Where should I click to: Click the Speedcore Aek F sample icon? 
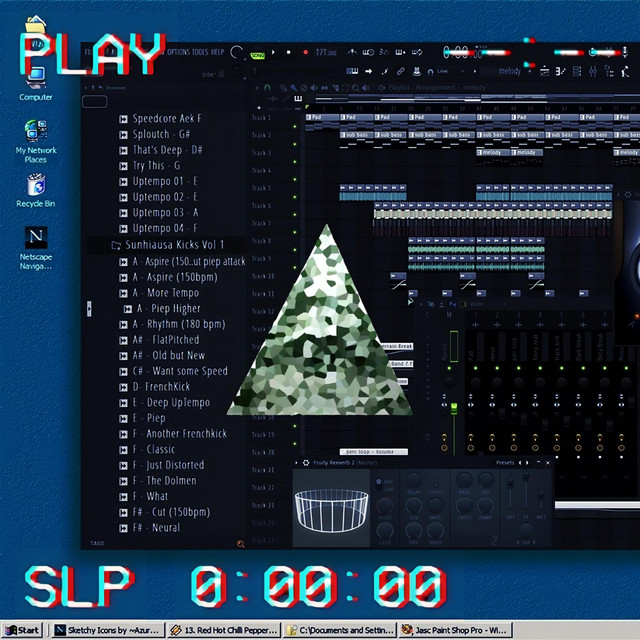[x=121, y=118]
